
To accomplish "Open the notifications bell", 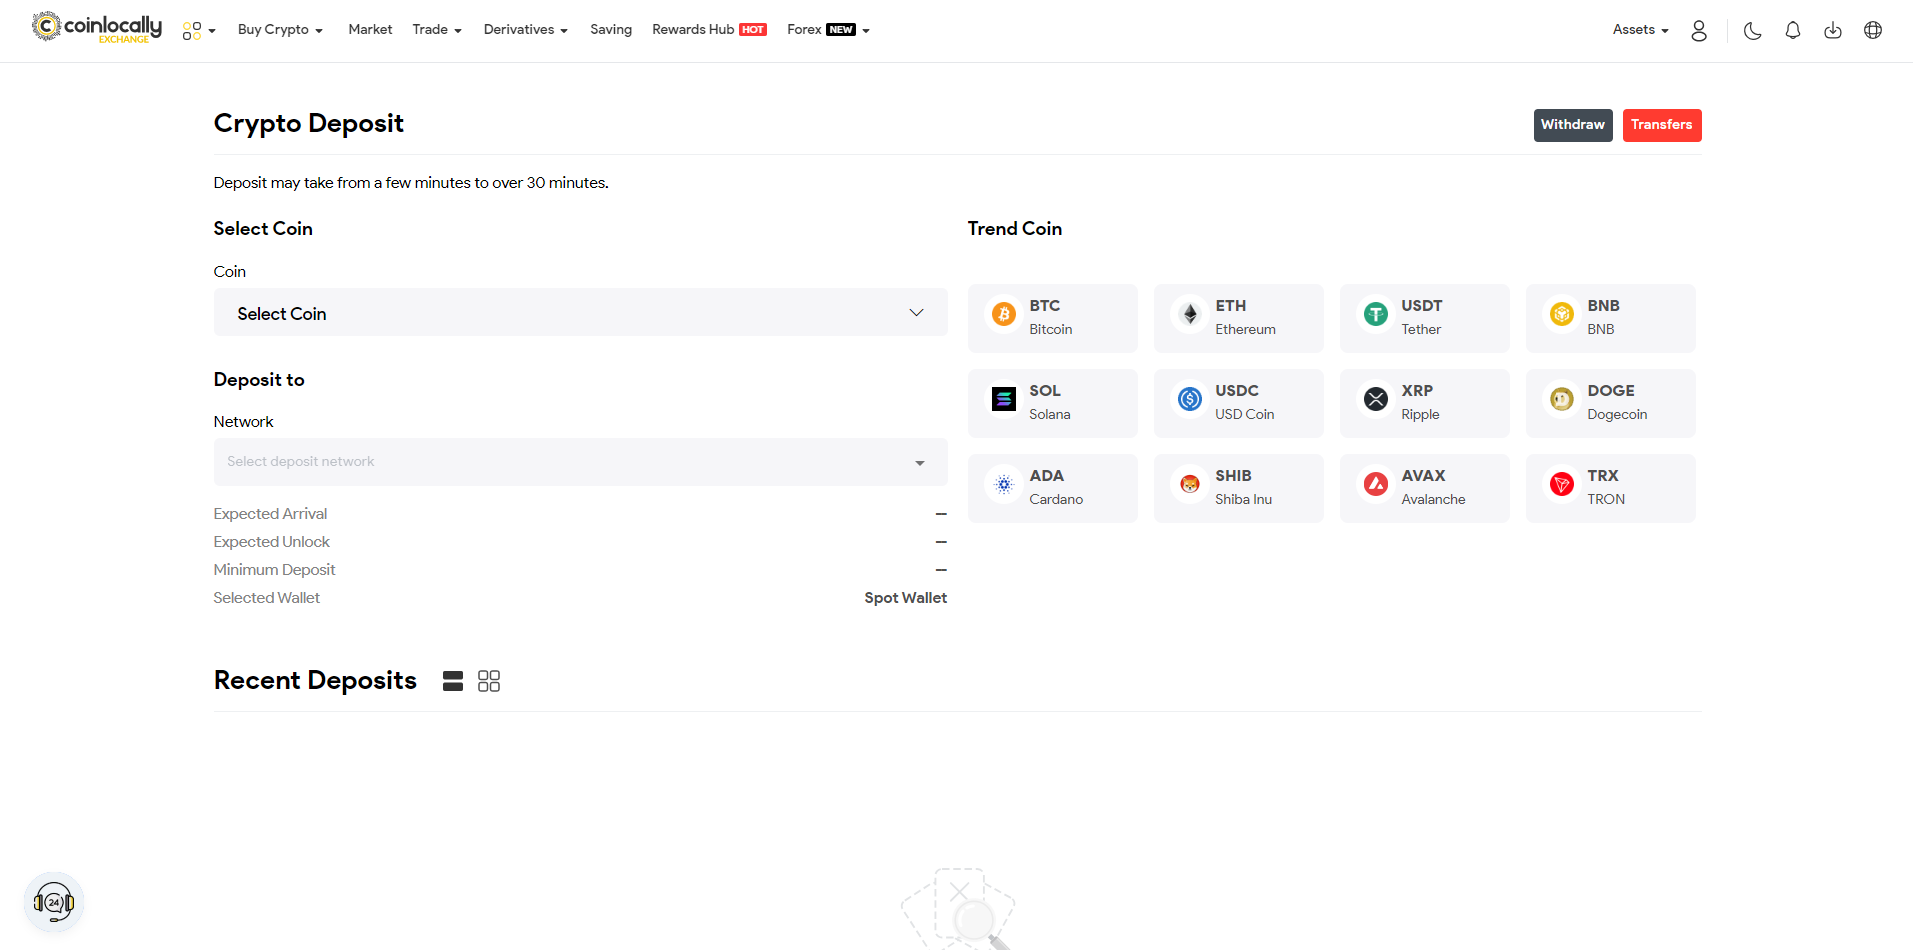I will [x=1792, y=31].
